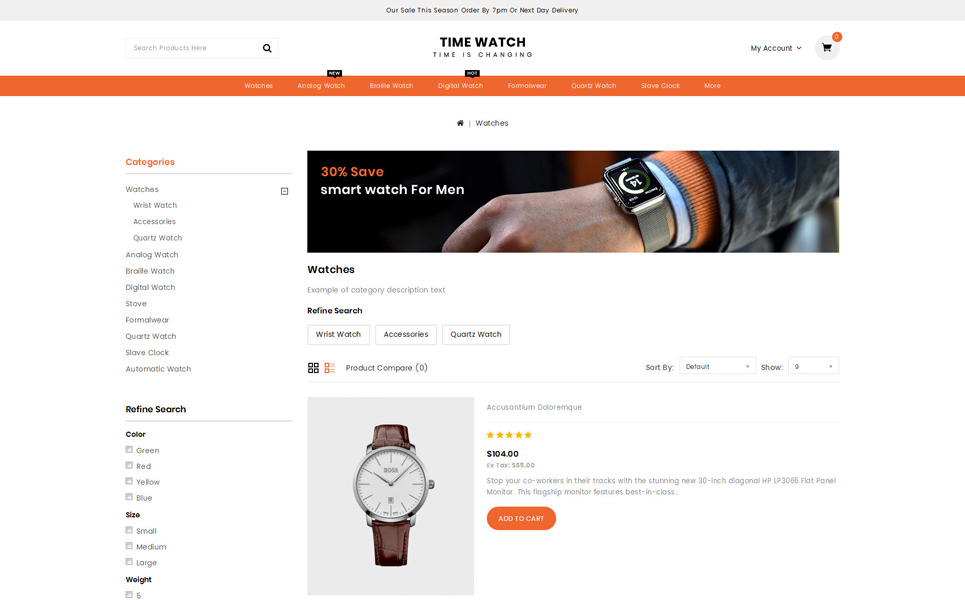The height and width of the screenshot is (600, 965).
Task: Click the search magnifier icon
Action: pos(267,48)
